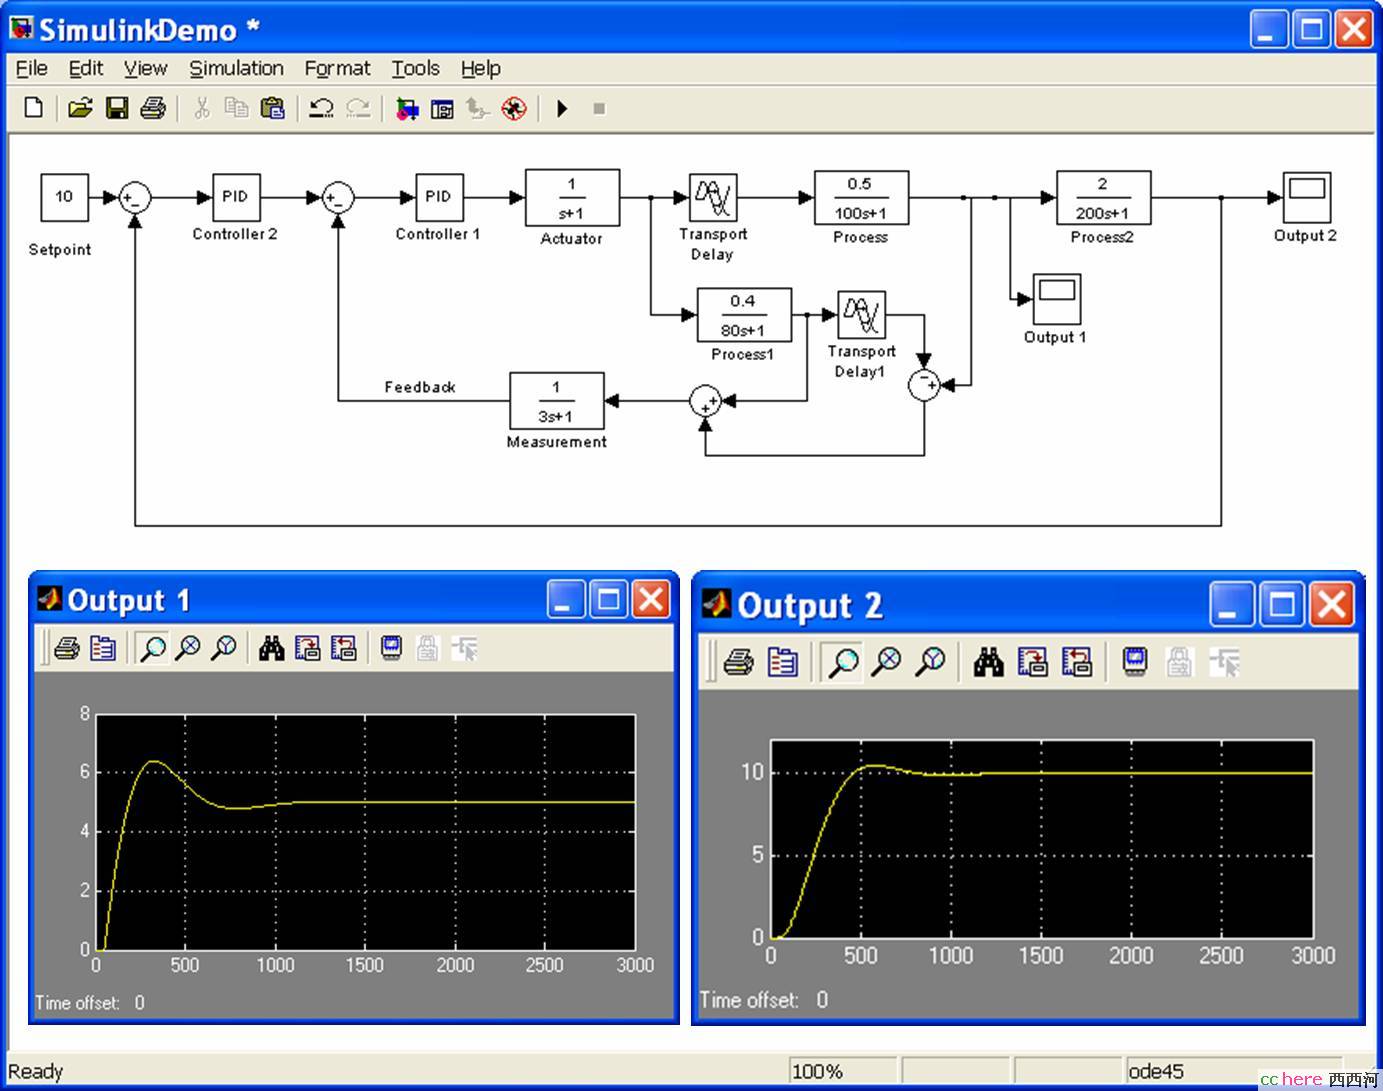
Task: Click the lock axes icon in Output 2
Action: click(x=1179, y=661)
